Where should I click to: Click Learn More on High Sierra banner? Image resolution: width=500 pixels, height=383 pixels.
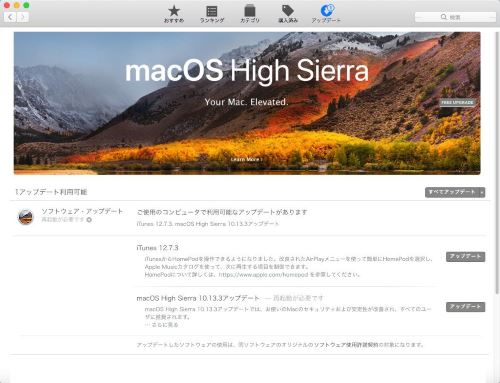[246, 159]
